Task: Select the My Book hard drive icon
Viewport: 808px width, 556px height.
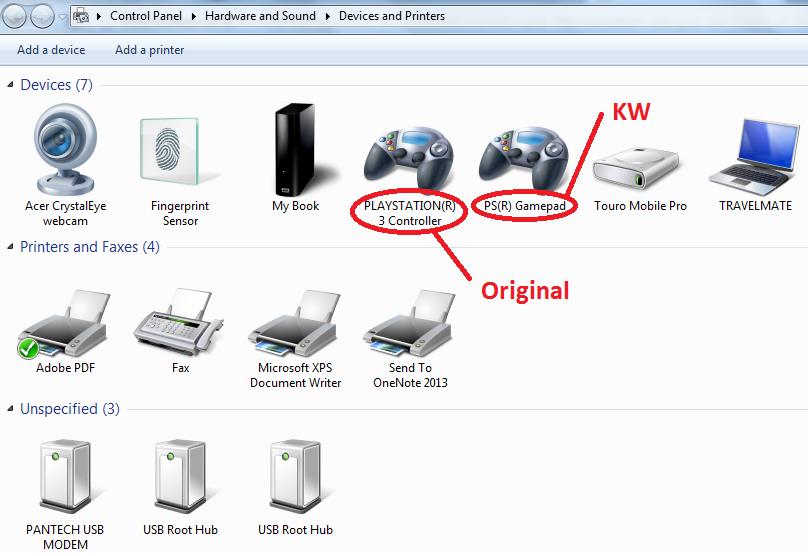Action: 294,148
